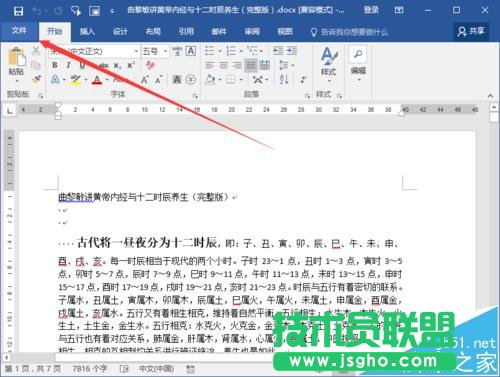
Task: Toggle bold formatting (B)
Action: pos(55,65)
